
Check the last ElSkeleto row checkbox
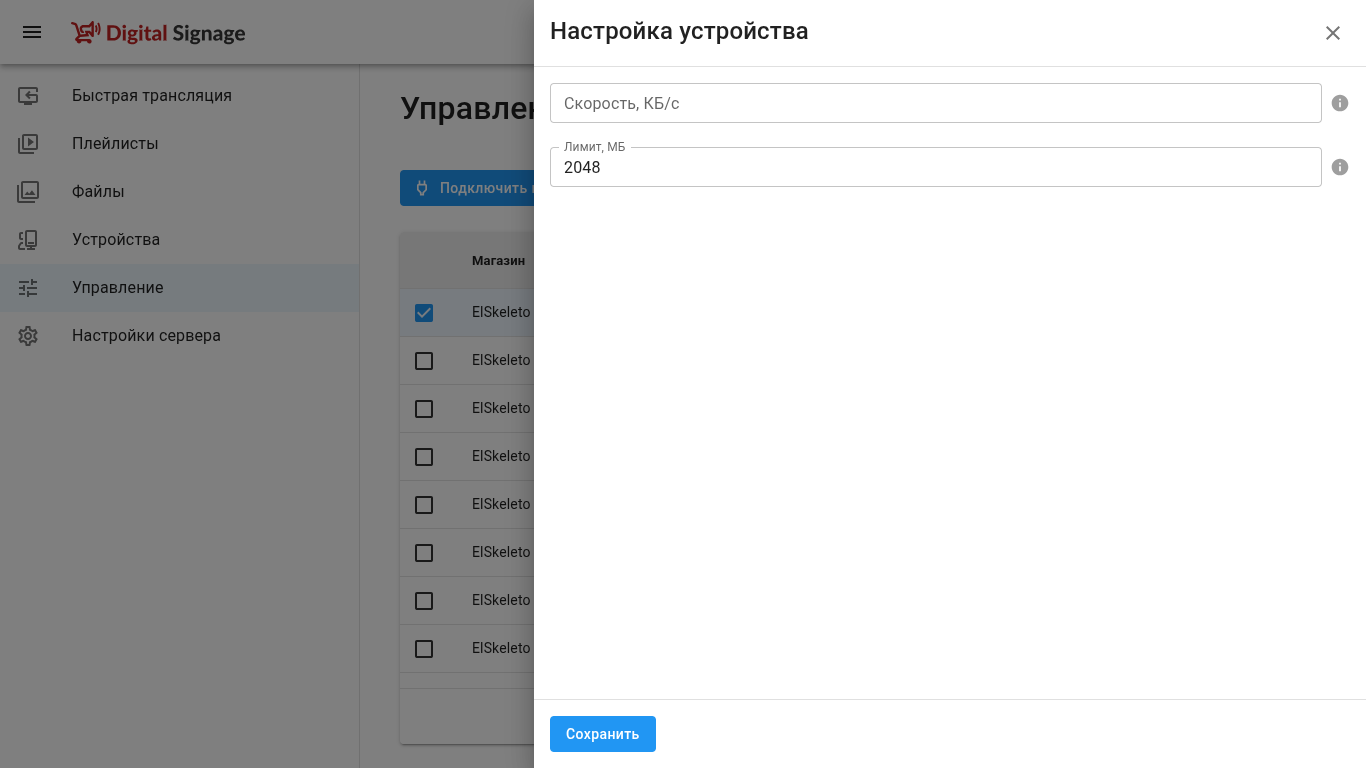coord(424,649)
